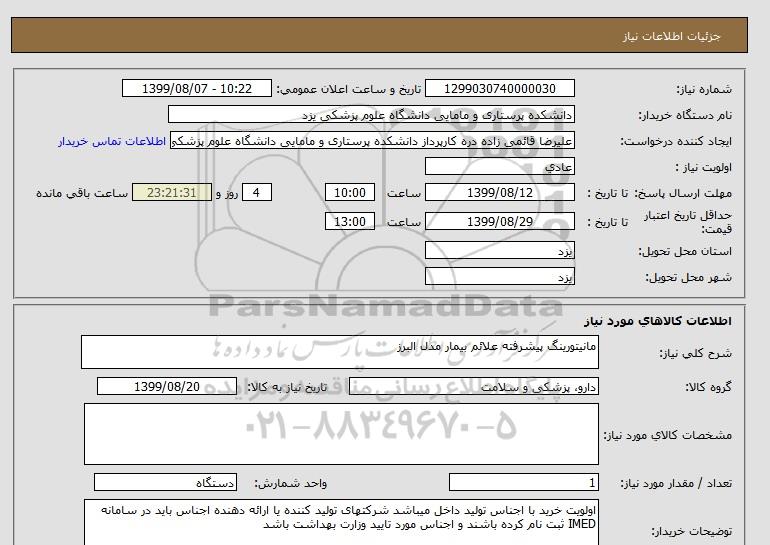Screen dimensions: 770x545
Task: Click the price validity time field 13:00
Action: (350, 221)
